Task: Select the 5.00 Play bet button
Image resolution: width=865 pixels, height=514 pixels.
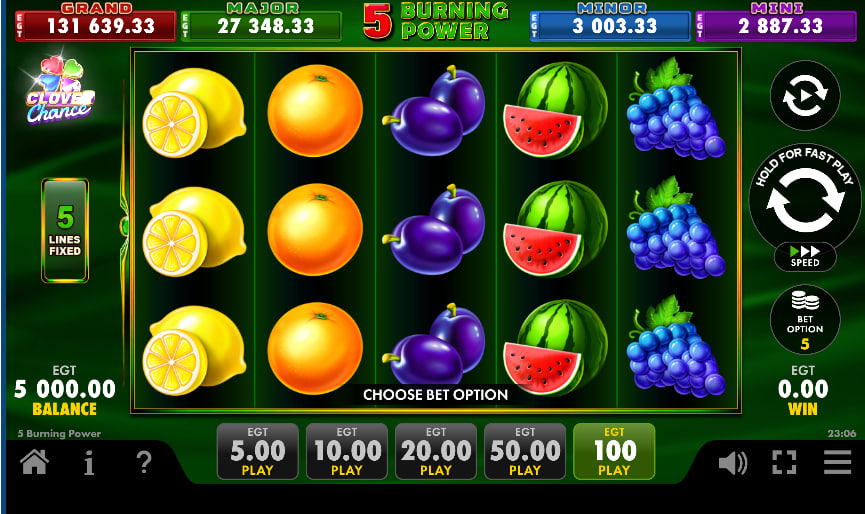Action: click(258, 452)
